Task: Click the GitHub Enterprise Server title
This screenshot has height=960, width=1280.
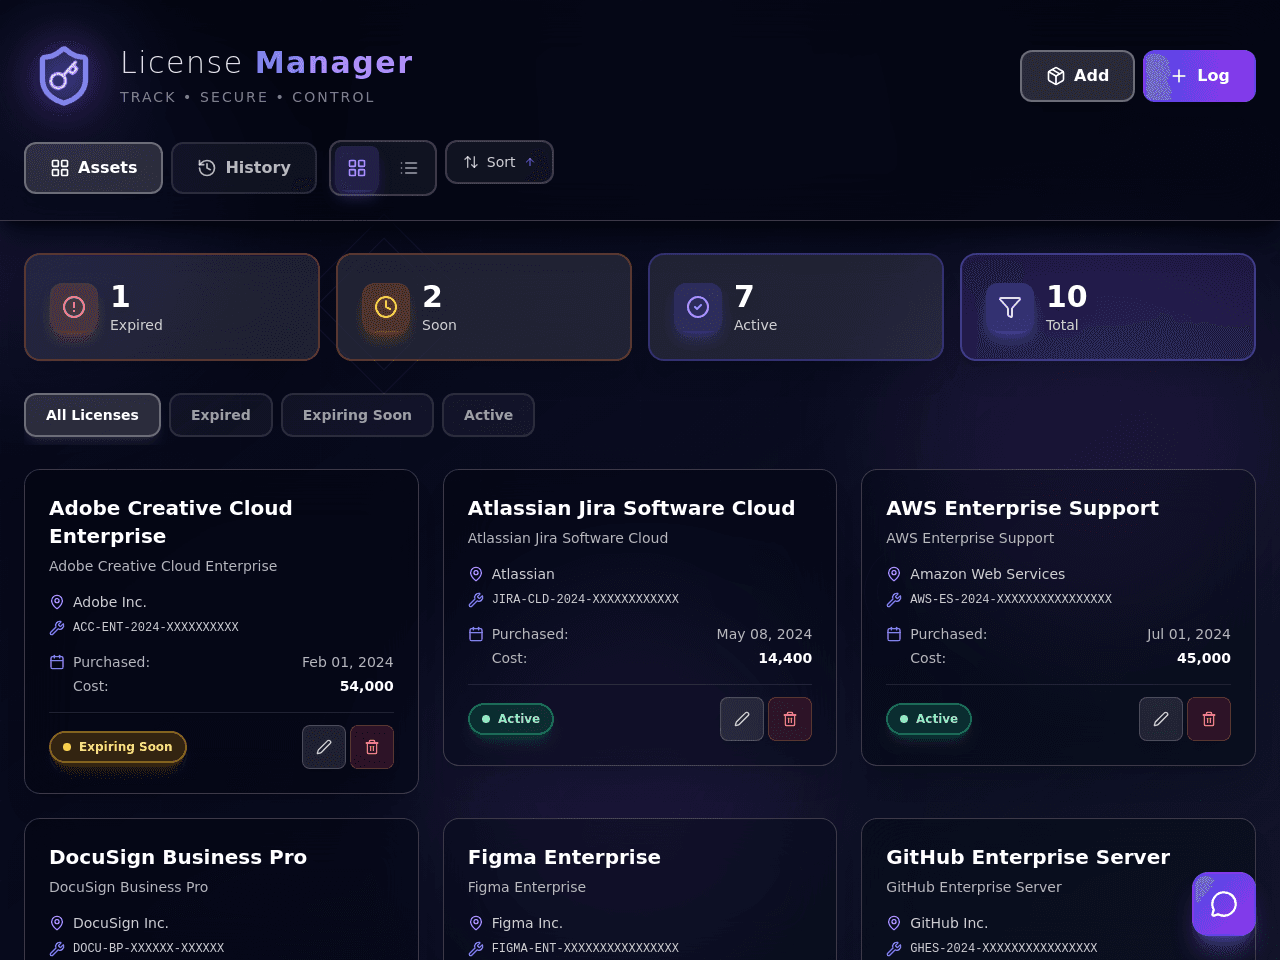Action: (x=1028, y=857)
